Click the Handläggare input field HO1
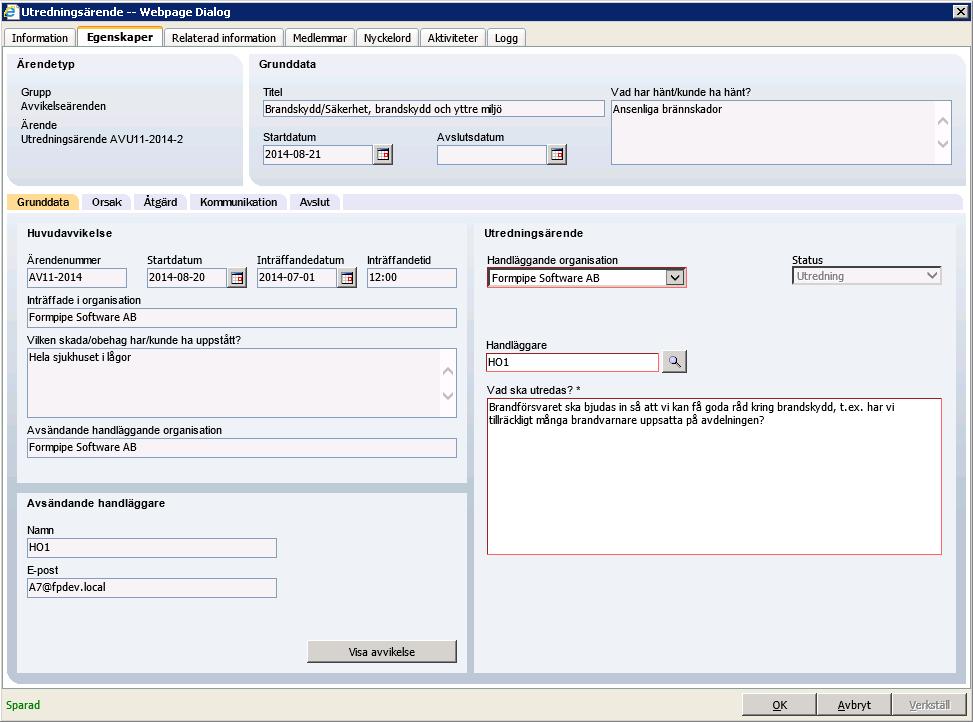The height and width of the screenshot is (722, 973). click(x=572, y=362)
